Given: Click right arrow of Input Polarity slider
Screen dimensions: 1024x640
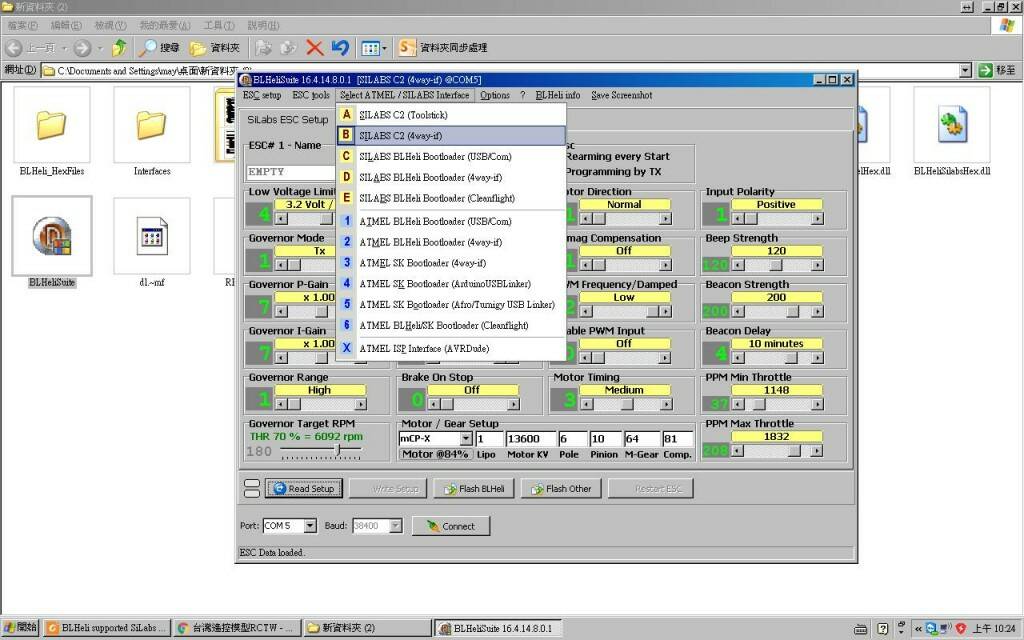Looking at the screenshot, I should click(x=817, y=219).
